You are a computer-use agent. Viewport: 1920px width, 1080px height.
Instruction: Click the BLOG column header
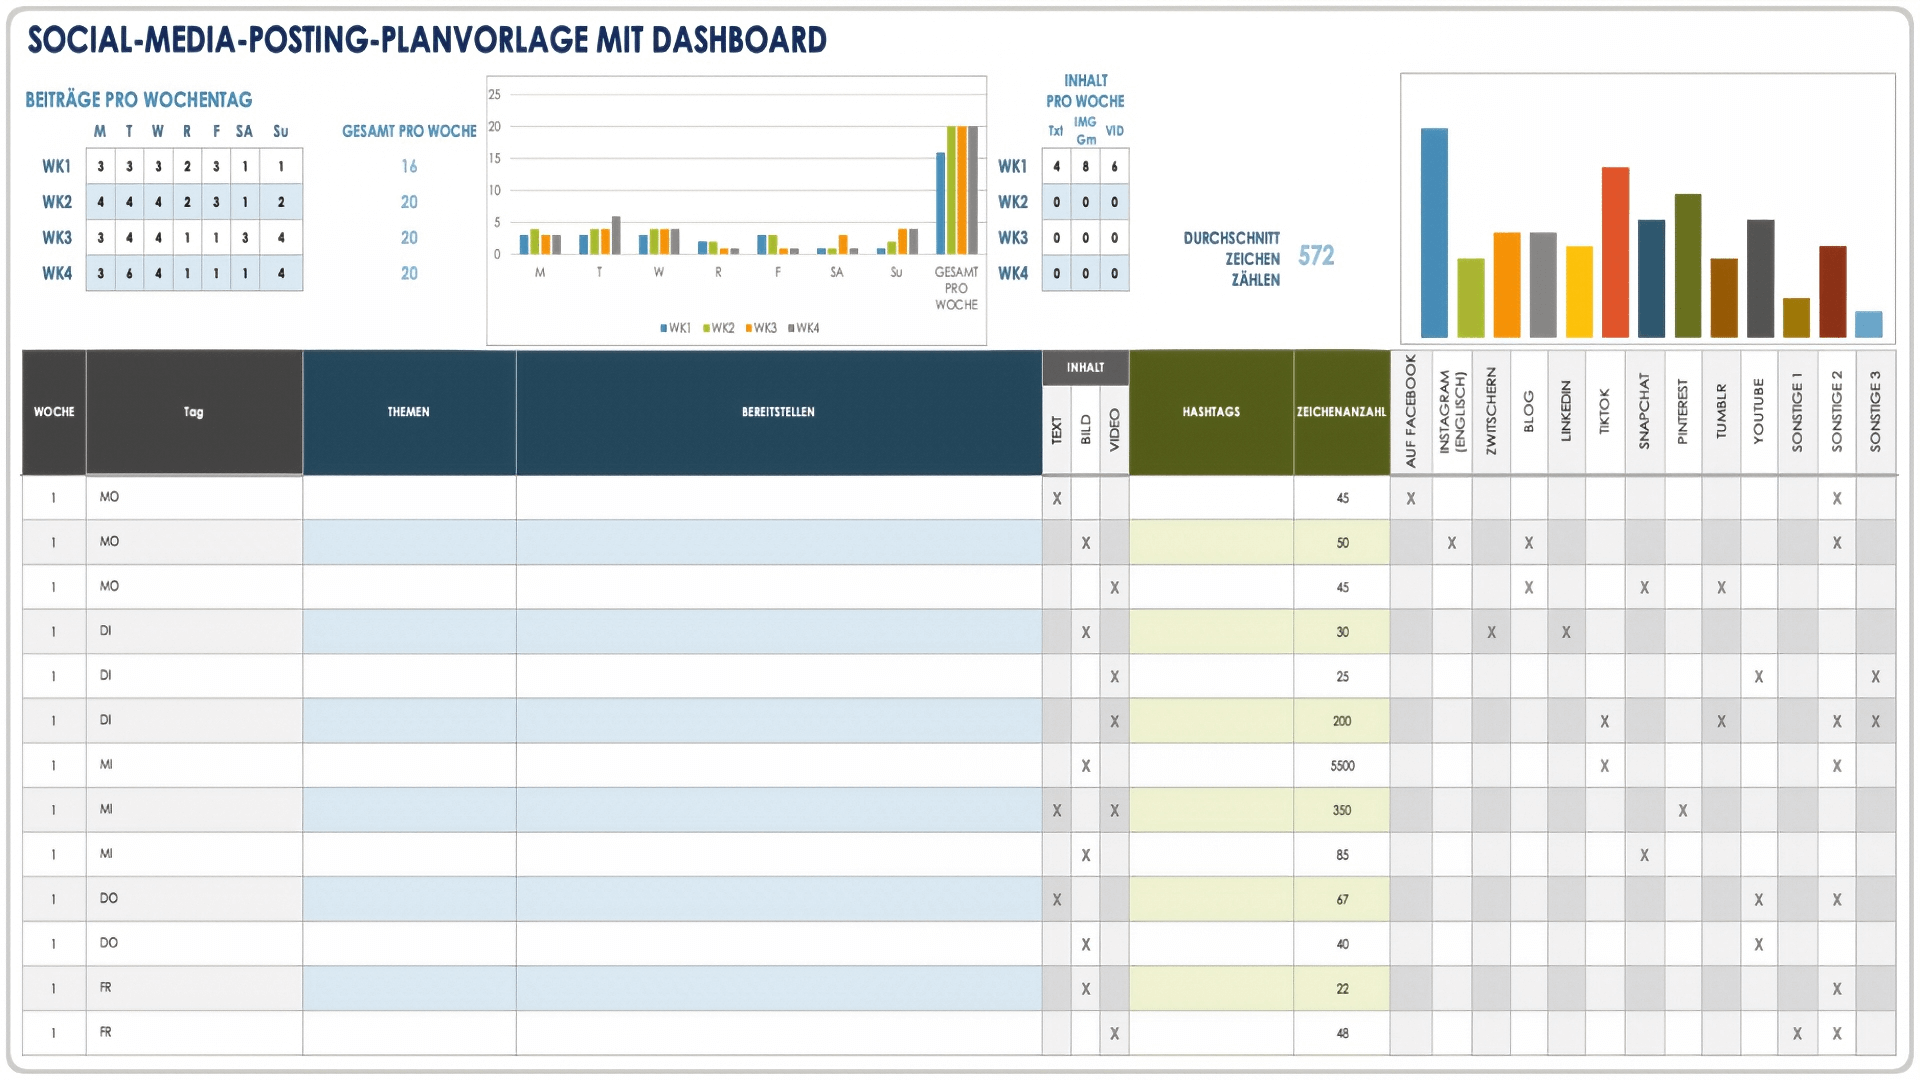tap(1528, 412)
